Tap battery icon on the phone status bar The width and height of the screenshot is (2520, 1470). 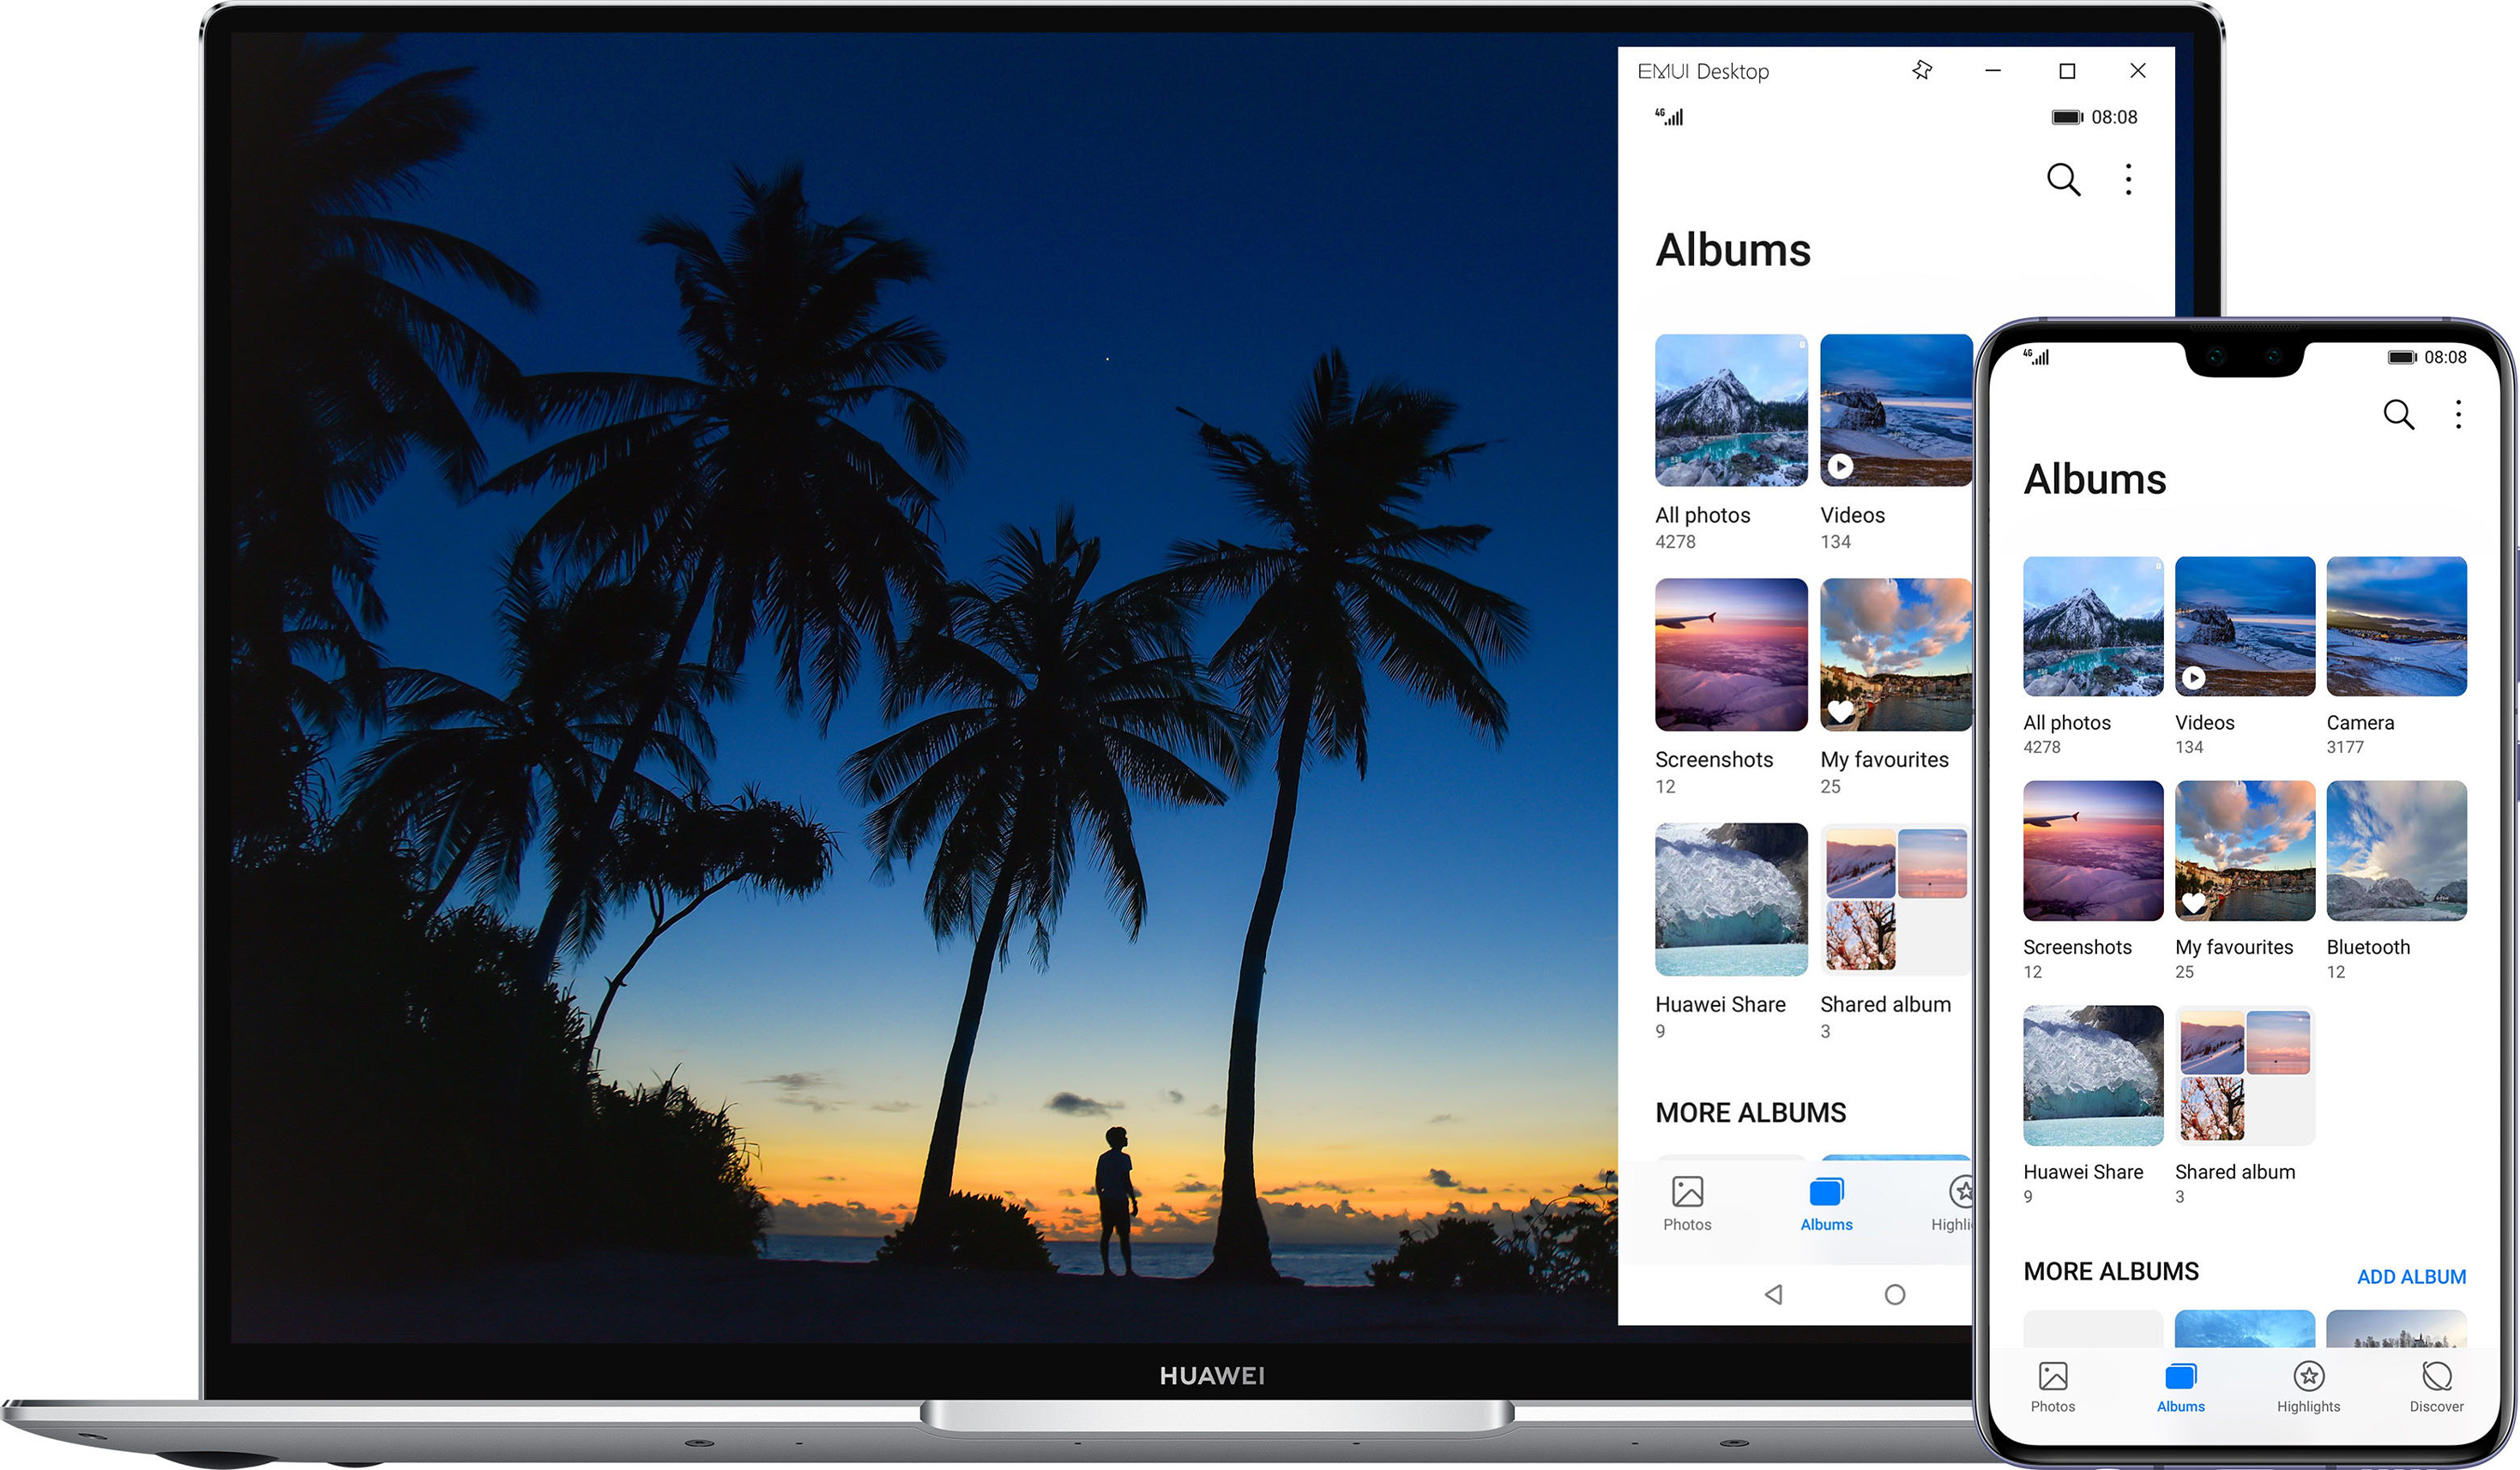coord(2402,357)
